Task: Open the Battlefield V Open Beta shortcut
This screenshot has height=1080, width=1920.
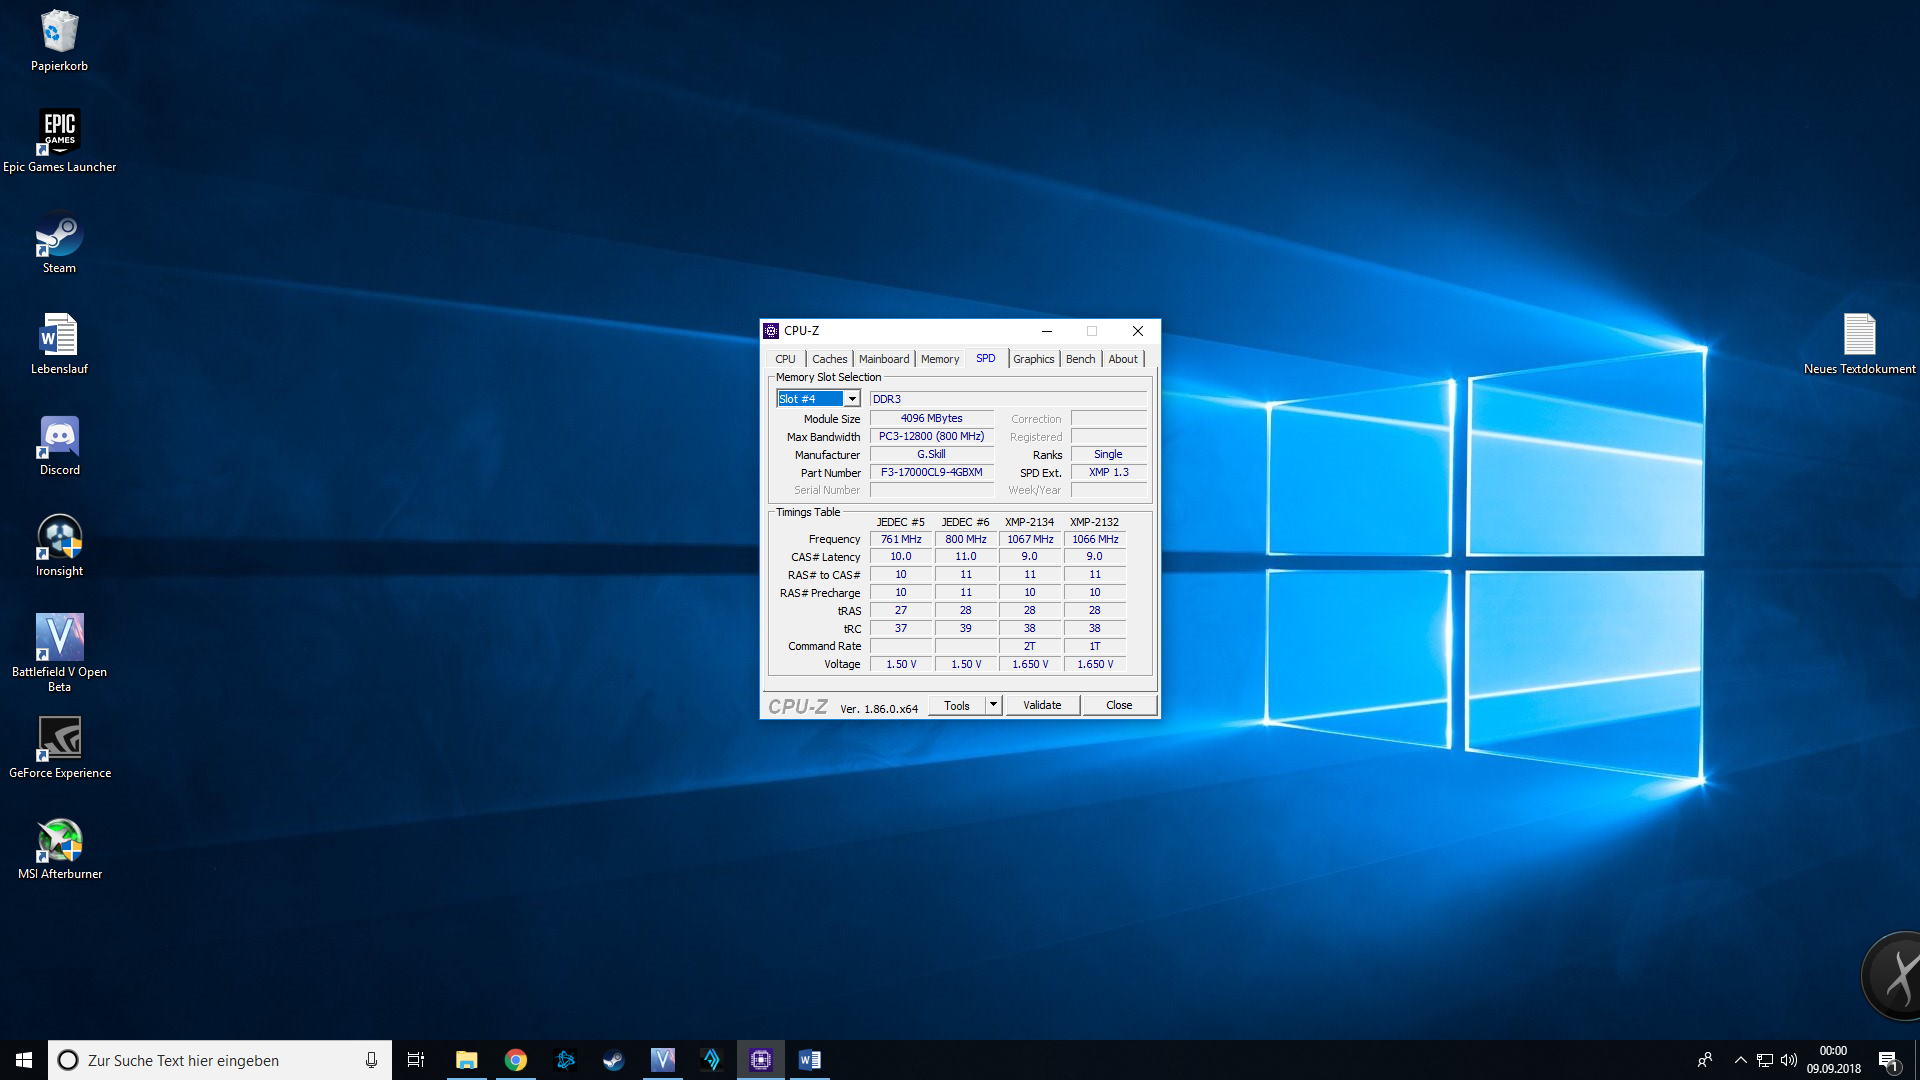Action: point(59,637)
